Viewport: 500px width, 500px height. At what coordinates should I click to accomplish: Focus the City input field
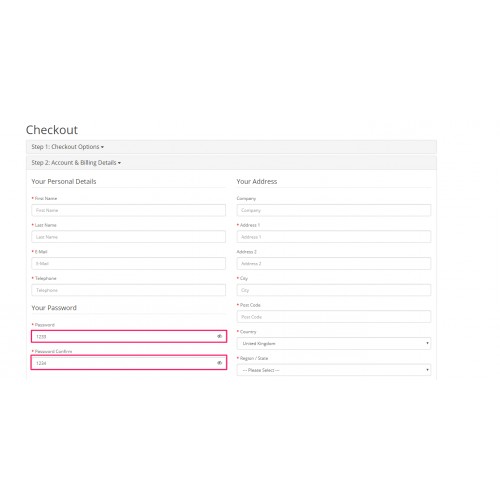pos(334,290)
